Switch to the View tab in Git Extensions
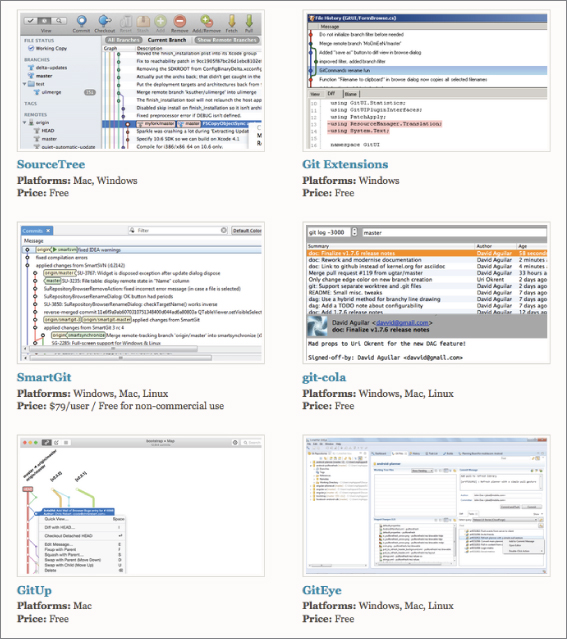 tap(315, 94)
